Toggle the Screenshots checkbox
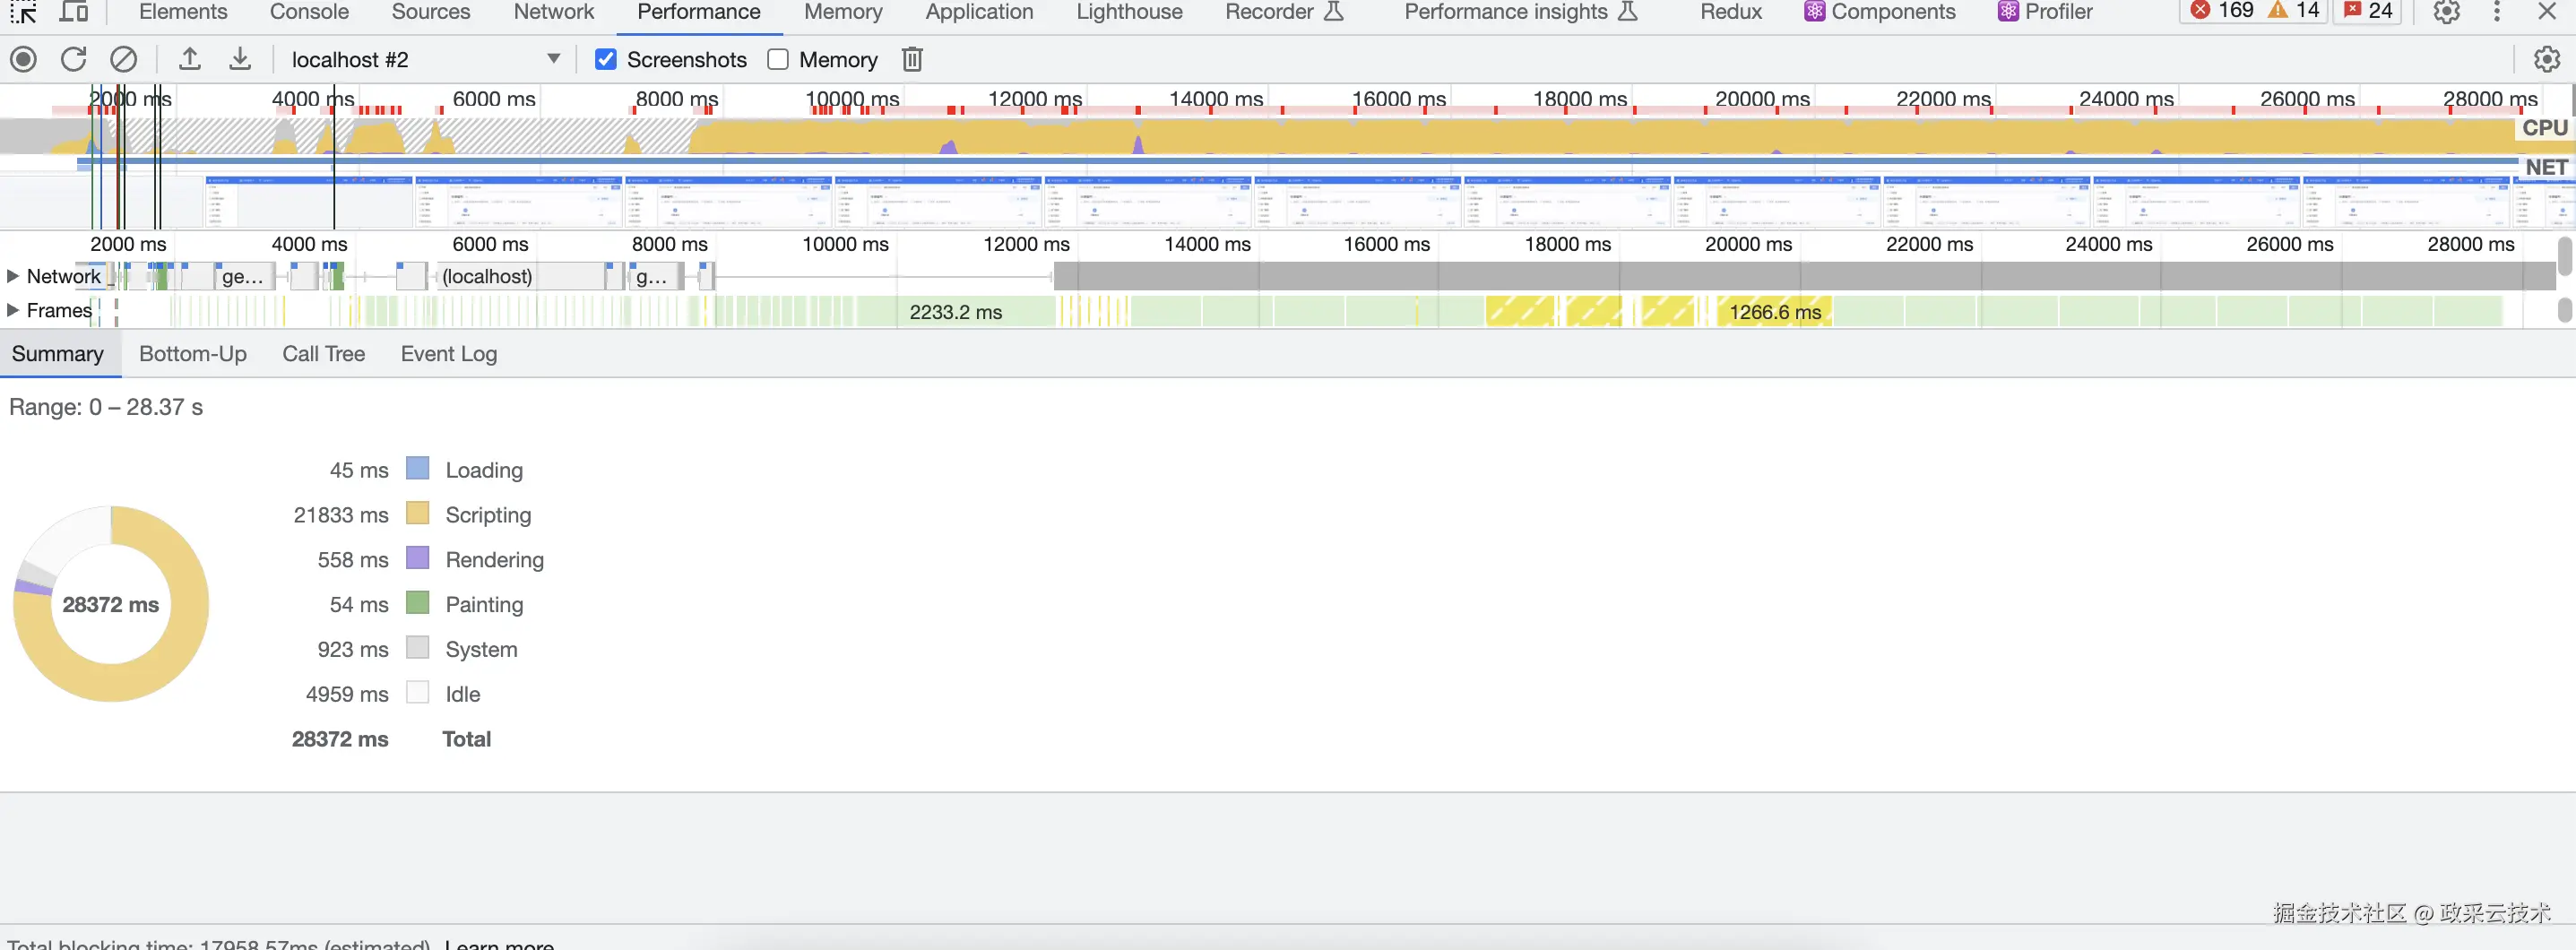 (x=606, y=59)
